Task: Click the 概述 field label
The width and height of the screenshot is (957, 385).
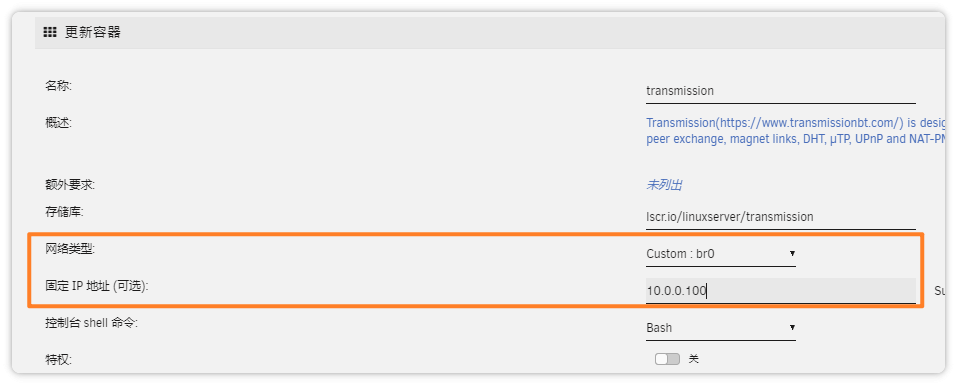Action: click(59, 123)
